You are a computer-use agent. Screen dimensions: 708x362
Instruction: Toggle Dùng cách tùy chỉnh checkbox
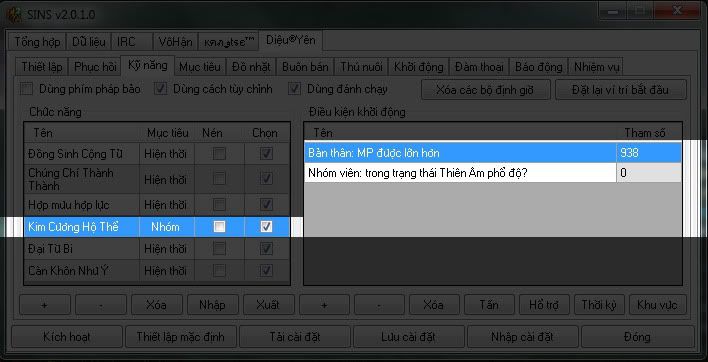pos(160,89)
